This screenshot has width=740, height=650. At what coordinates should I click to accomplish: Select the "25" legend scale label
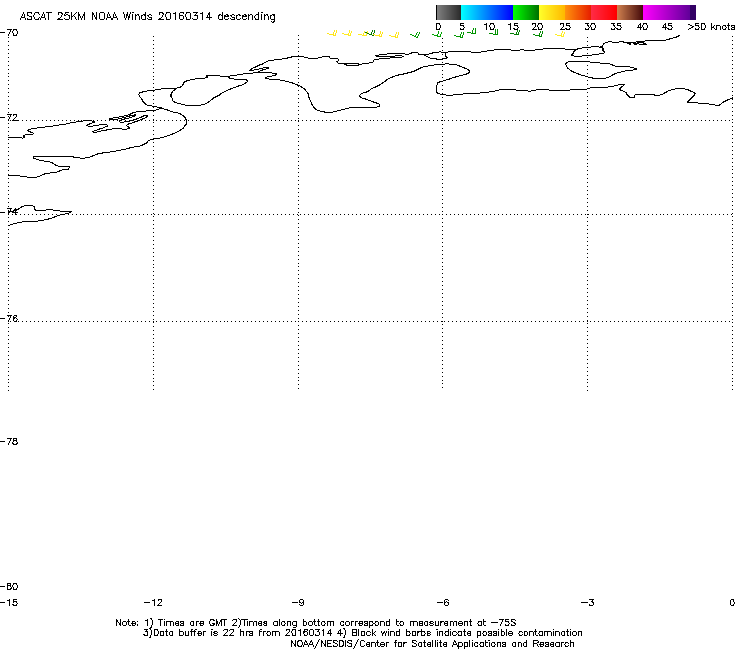click(565, 27)
